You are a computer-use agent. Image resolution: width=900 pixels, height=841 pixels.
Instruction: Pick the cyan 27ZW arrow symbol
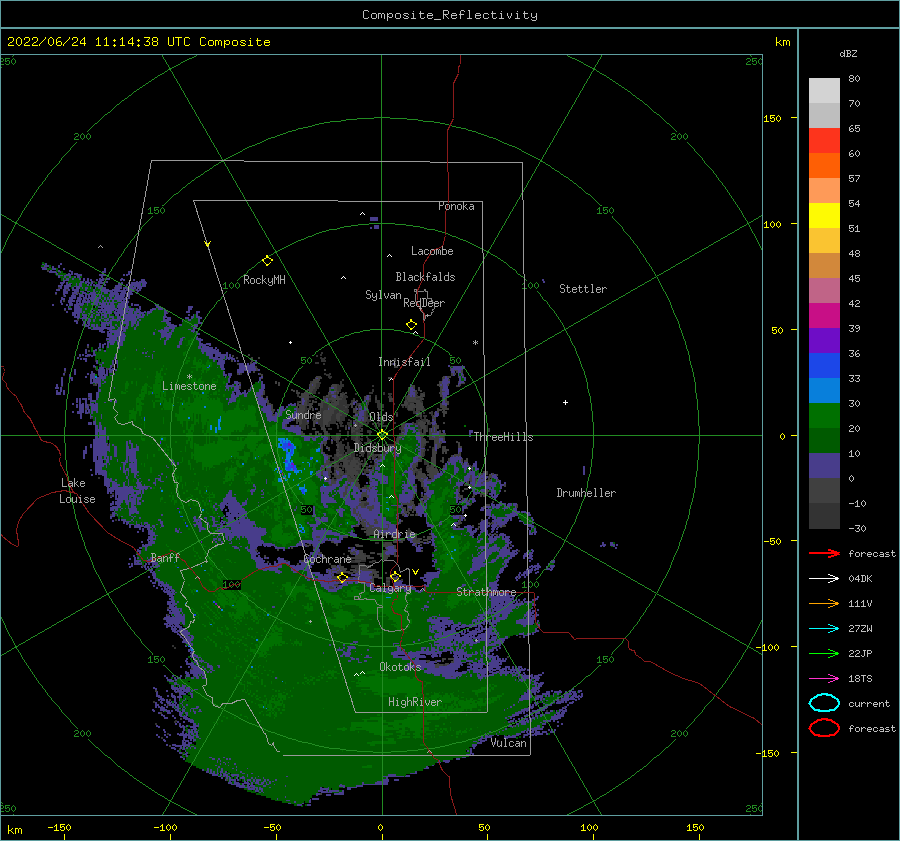tap(824, 629)
